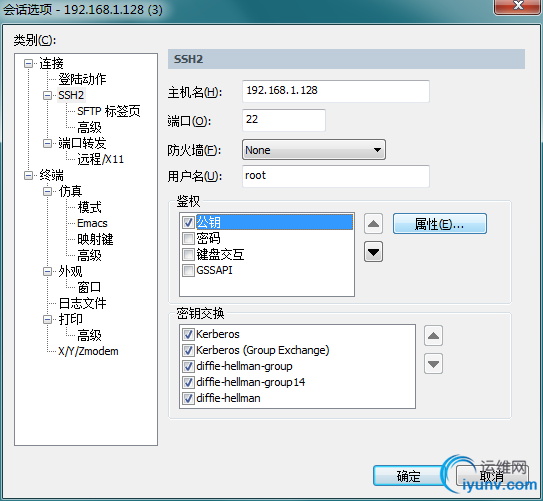Collapse the 终端 tree node

point(28,175)
